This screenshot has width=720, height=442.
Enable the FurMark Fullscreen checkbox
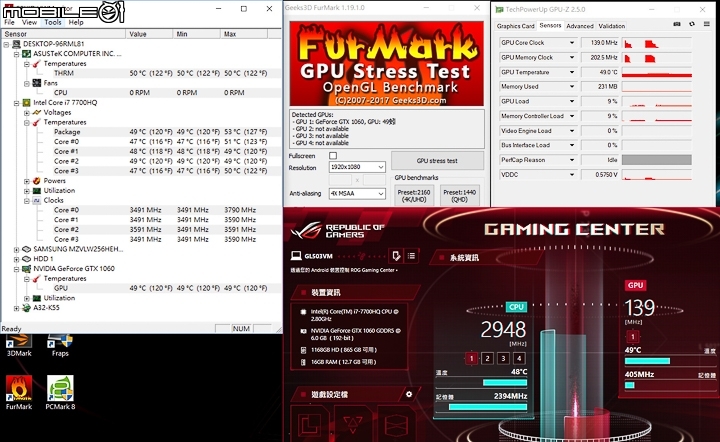[x=333, y=156]
